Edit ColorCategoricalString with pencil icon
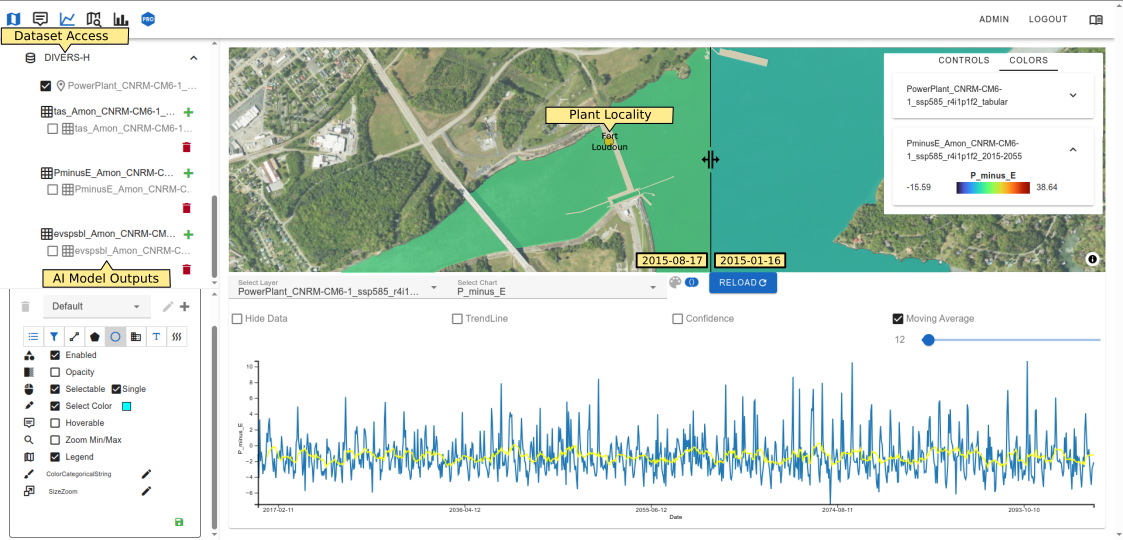This screenshot has width=1123, height=540. tap(147, 474)
